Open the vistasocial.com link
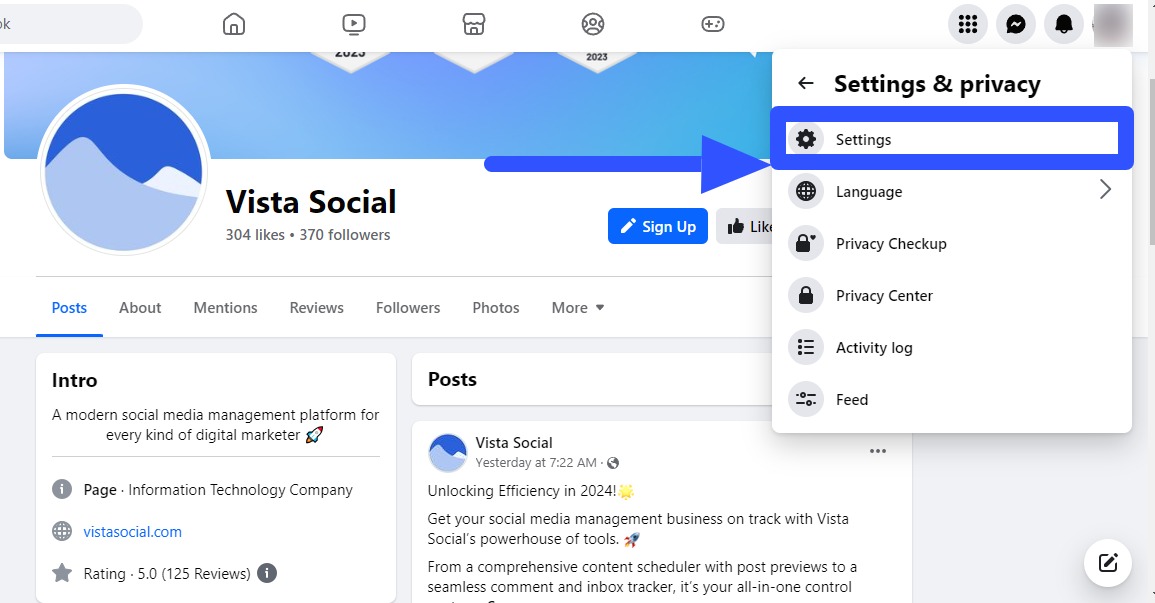This screenshot has width=1155, height=603. [132, 532]
